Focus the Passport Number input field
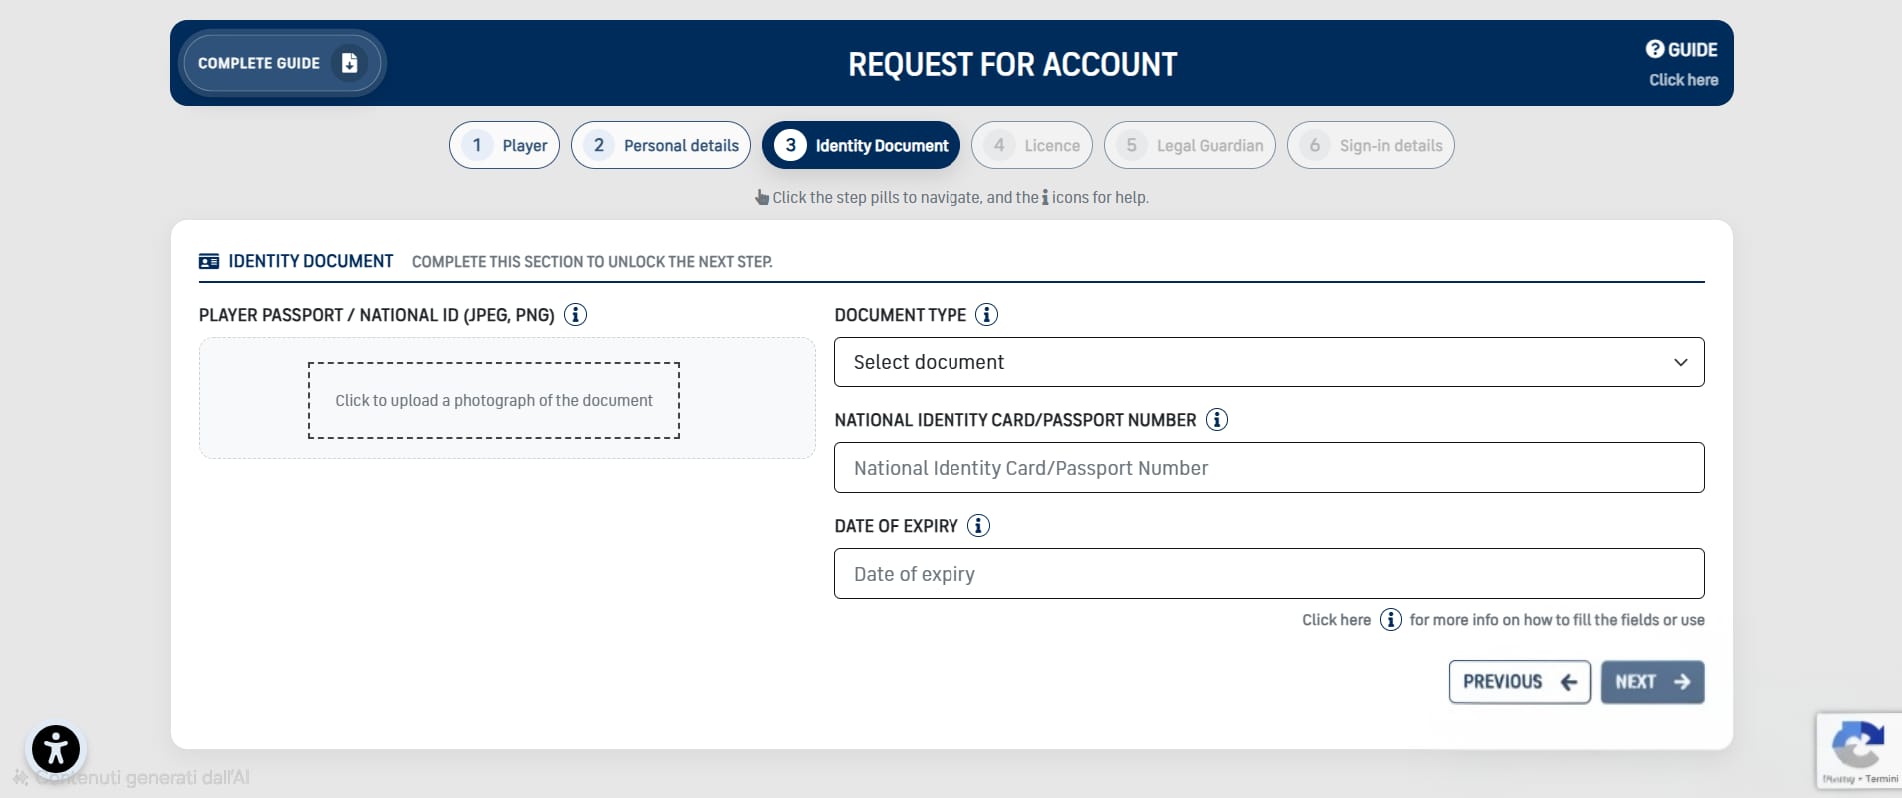This screenshot has width=1902, height=798. (1268, 468)
